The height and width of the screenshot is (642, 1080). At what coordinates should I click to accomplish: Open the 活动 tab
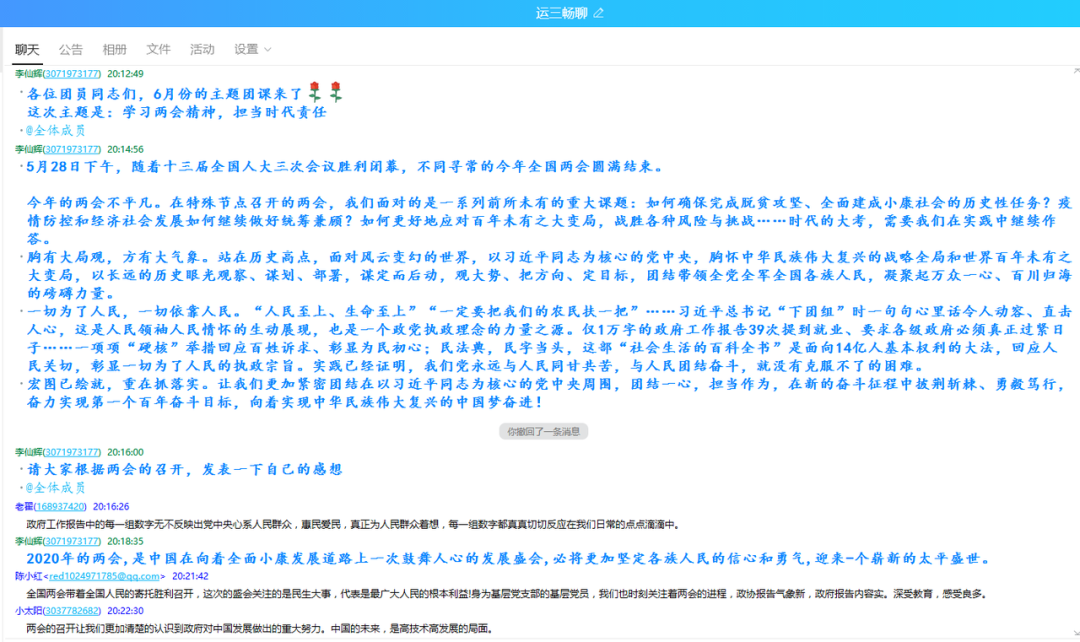point(202,49)
